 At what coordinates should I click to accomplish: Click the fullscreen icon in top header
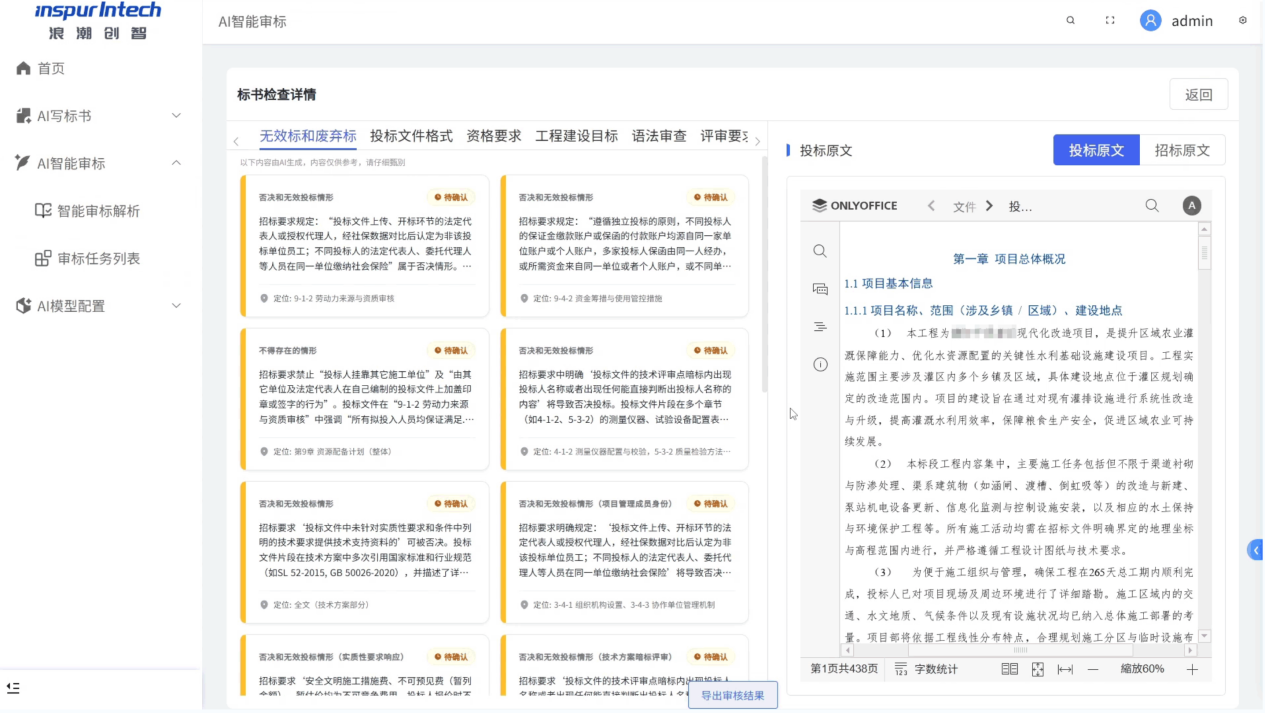click(1110, 20)
